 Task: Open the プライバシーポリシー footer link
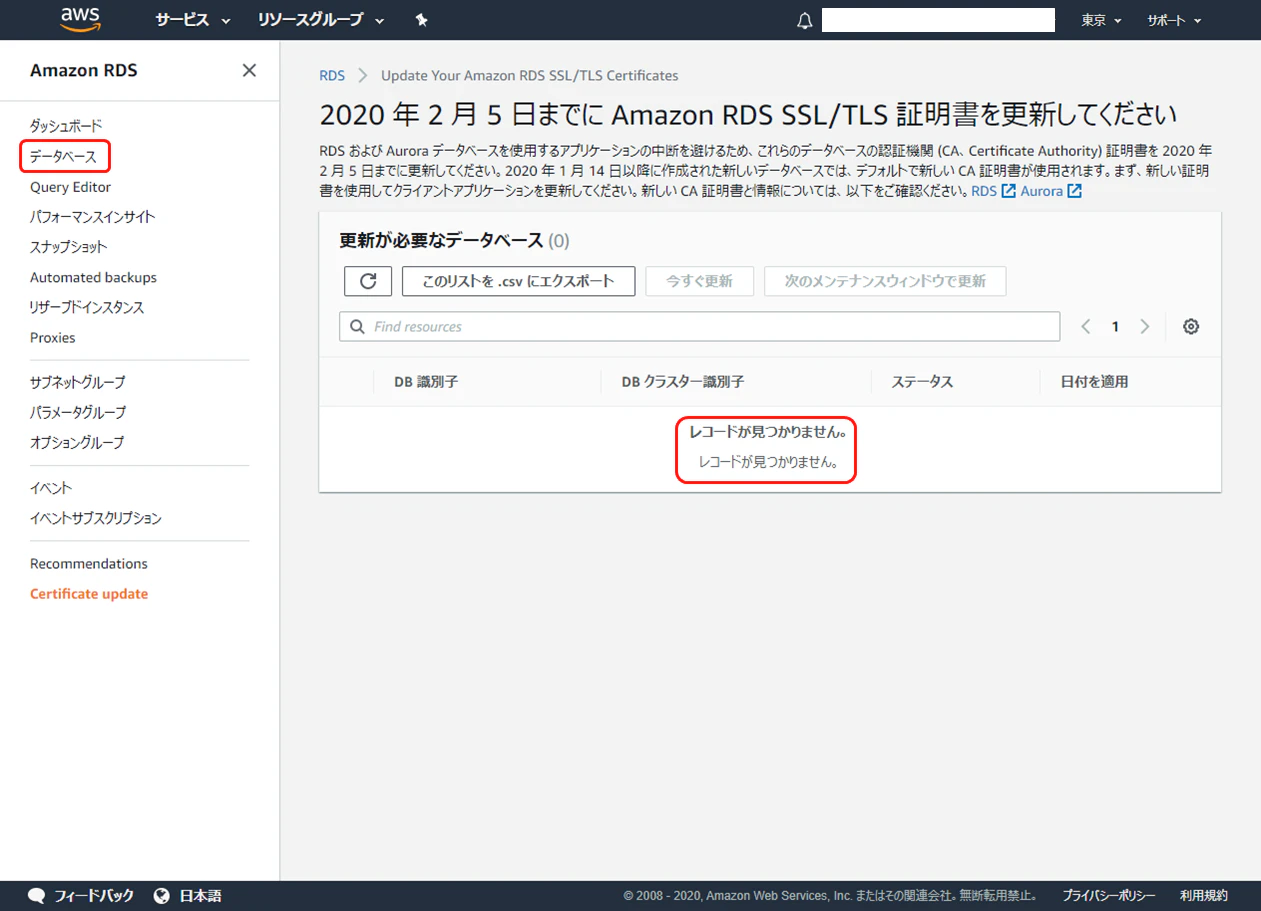pos(1109,896)
